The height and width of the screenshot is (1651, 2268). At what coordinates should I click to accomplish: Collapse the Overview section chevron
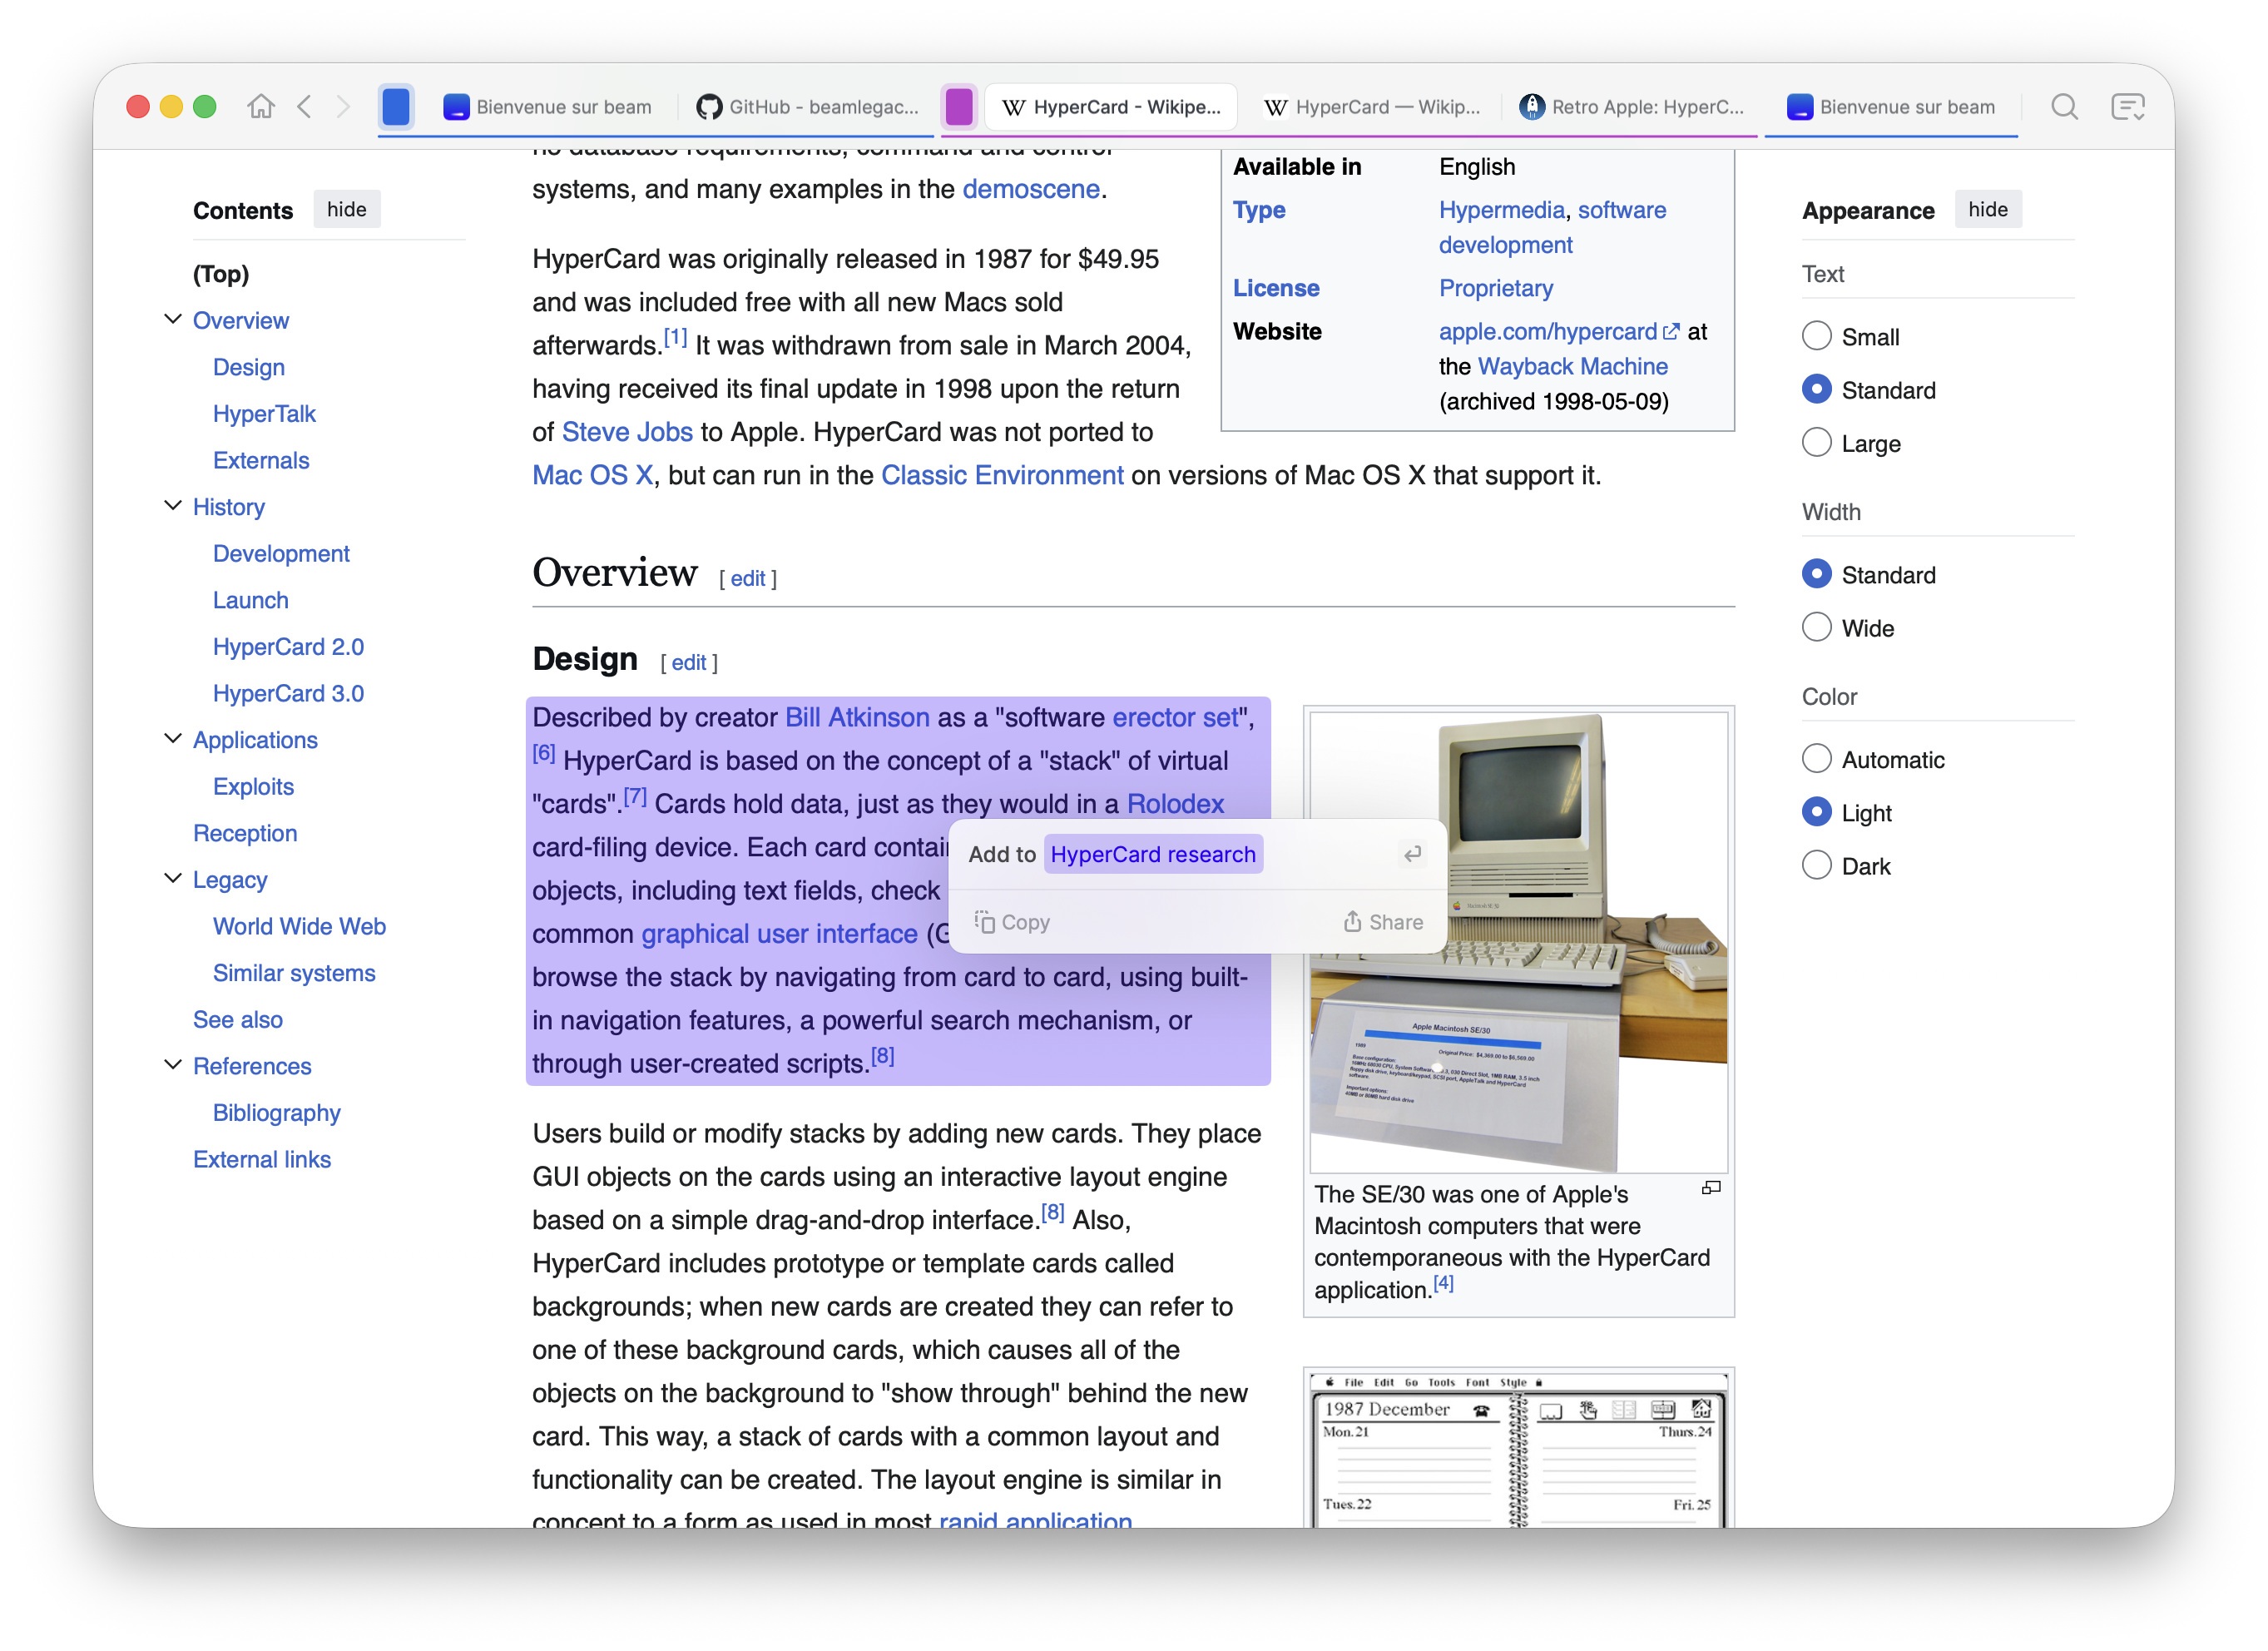click(172, 319)
